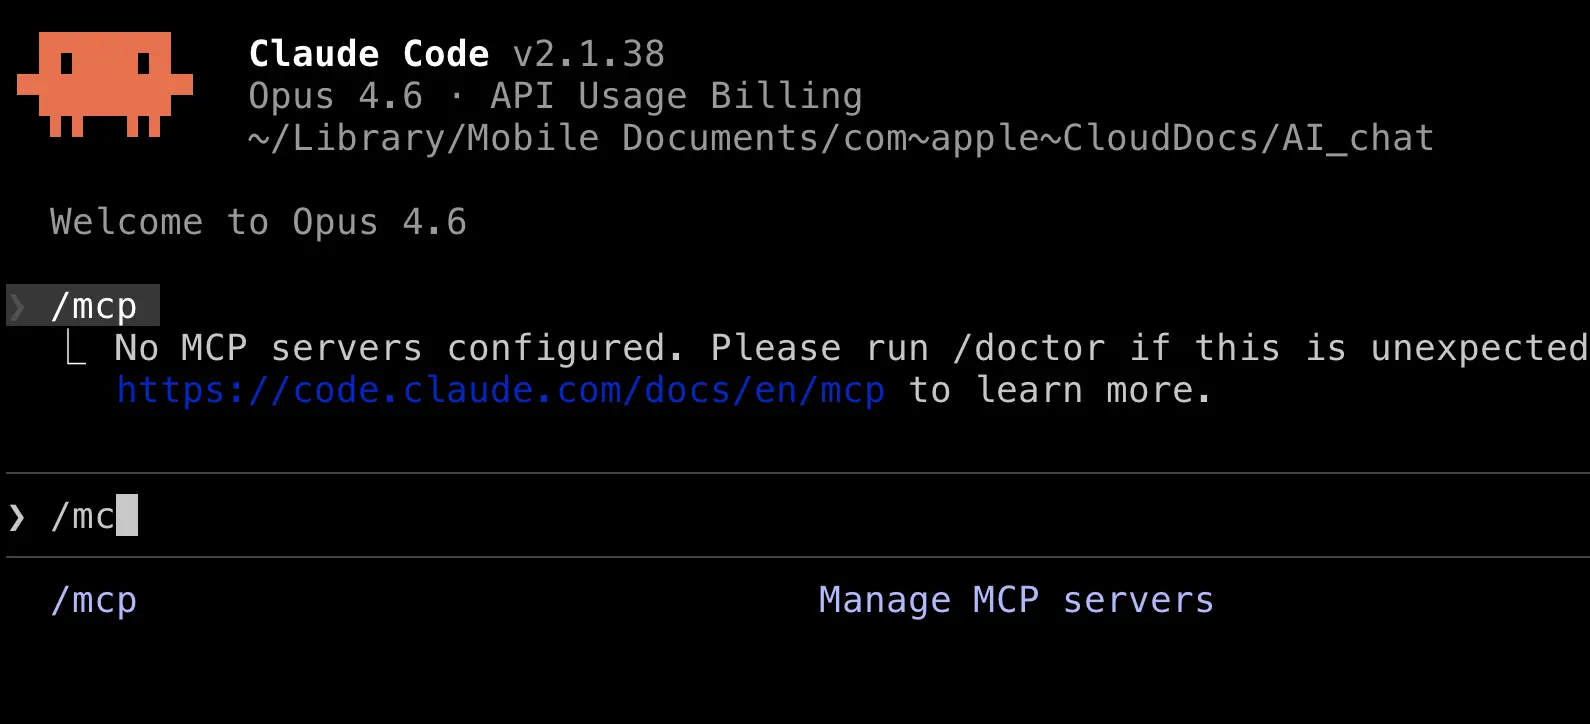
Task: Click the orange Claude Code mascot icon
Action: (105, 84)
